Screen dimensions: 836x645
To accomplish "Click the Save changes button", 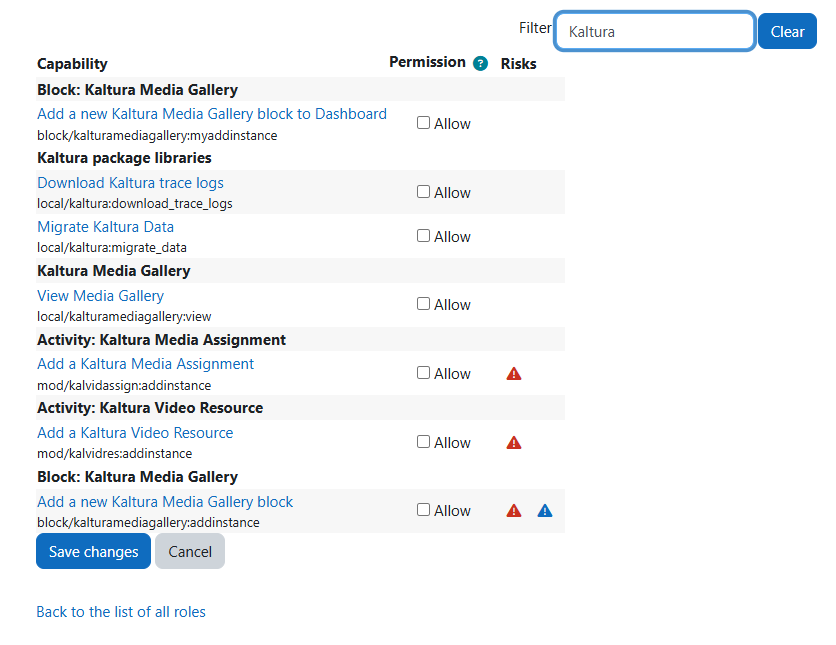I will 93,552.
